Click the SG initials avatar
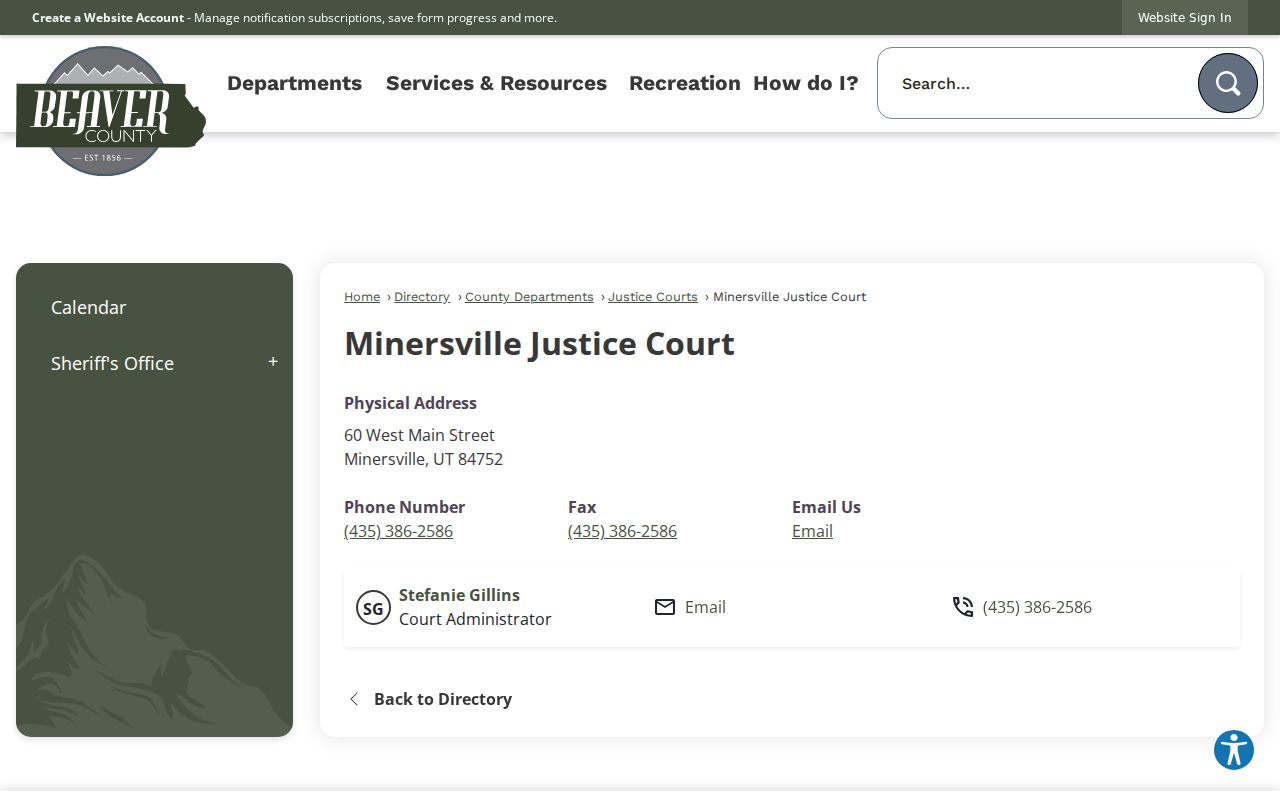 click(x=373, y=607)
